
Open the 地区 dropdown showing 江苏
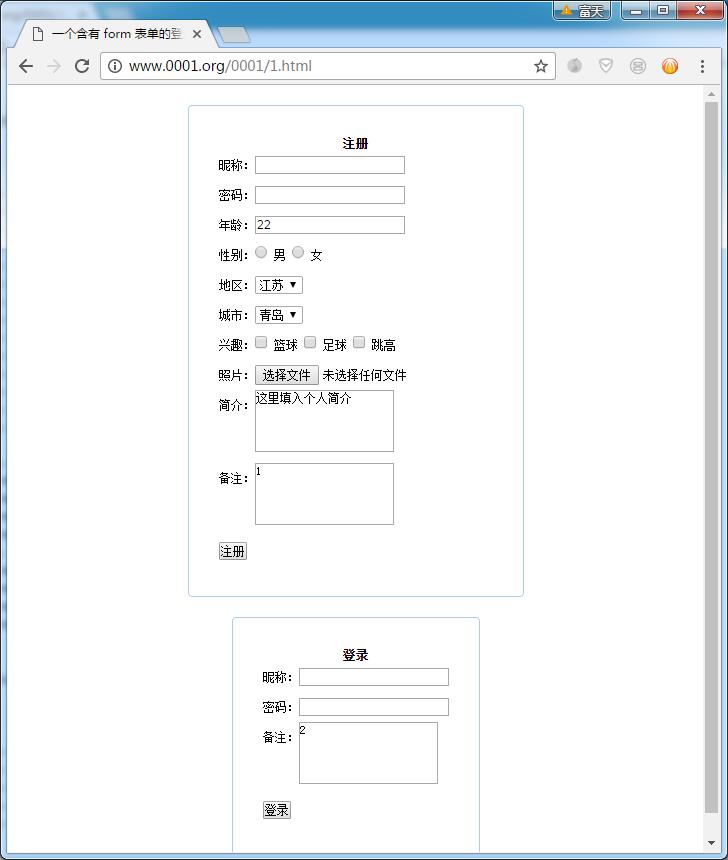click(279, 285)
